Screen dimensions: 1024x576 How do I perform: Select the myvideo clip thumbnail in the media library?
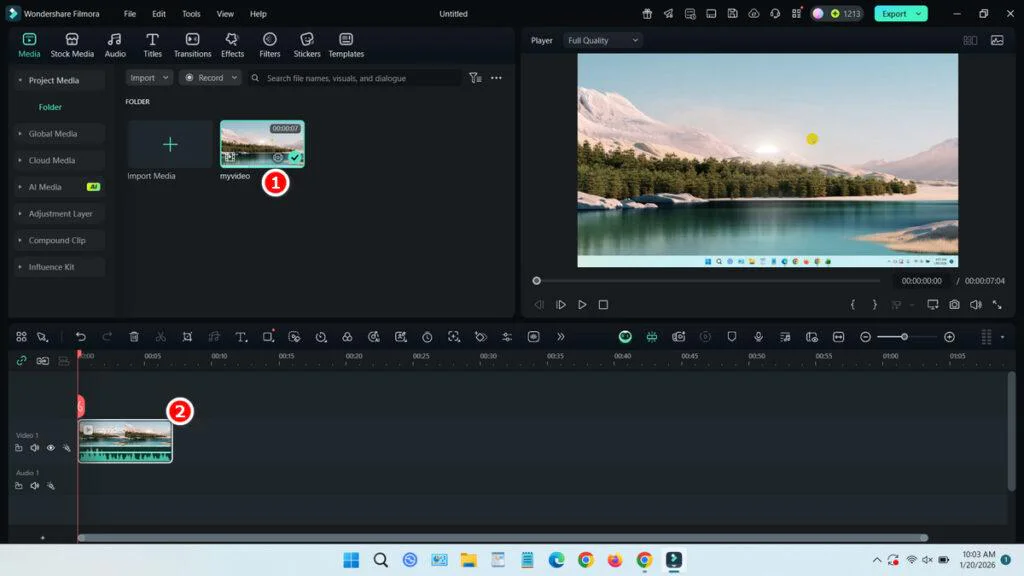(x=262, y=143)
